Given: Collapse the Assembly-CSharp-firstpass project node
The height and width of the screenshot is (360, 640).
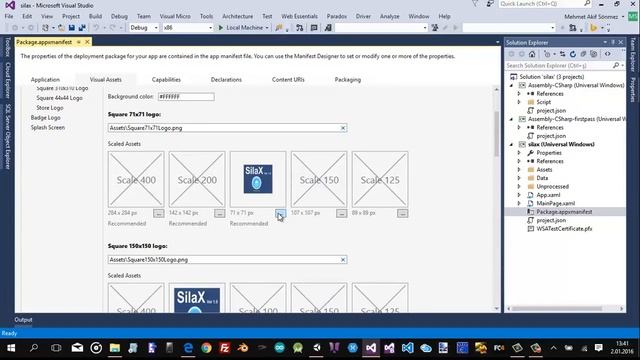Looking at the screenshot, I should click(x=511, y=119).
